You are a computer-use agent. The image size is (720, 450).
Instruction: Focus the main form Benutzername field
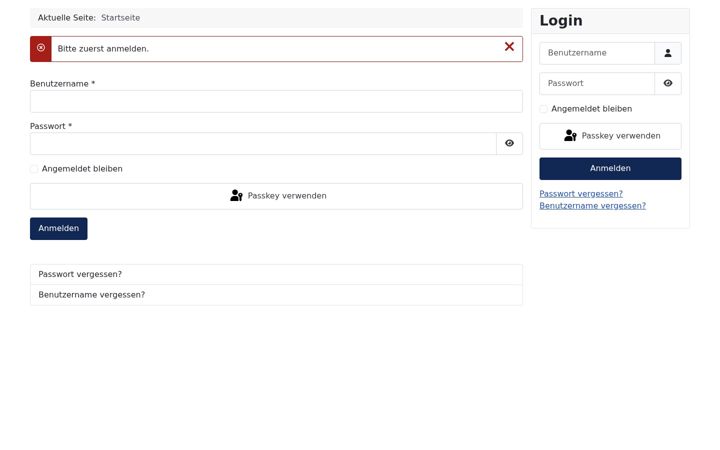(276, 101)
